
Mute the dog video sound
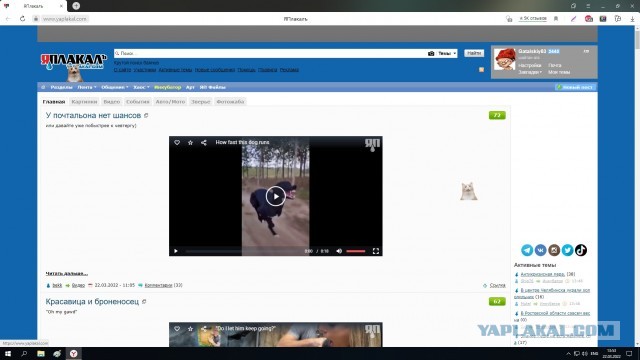coord(339,251)
